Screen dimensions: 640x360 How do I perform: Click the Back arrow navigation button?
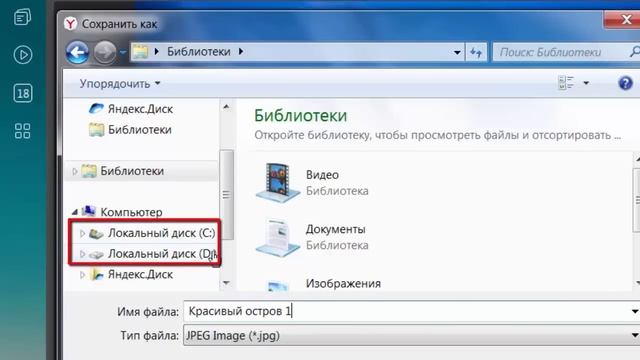click(x=77, y=52)
